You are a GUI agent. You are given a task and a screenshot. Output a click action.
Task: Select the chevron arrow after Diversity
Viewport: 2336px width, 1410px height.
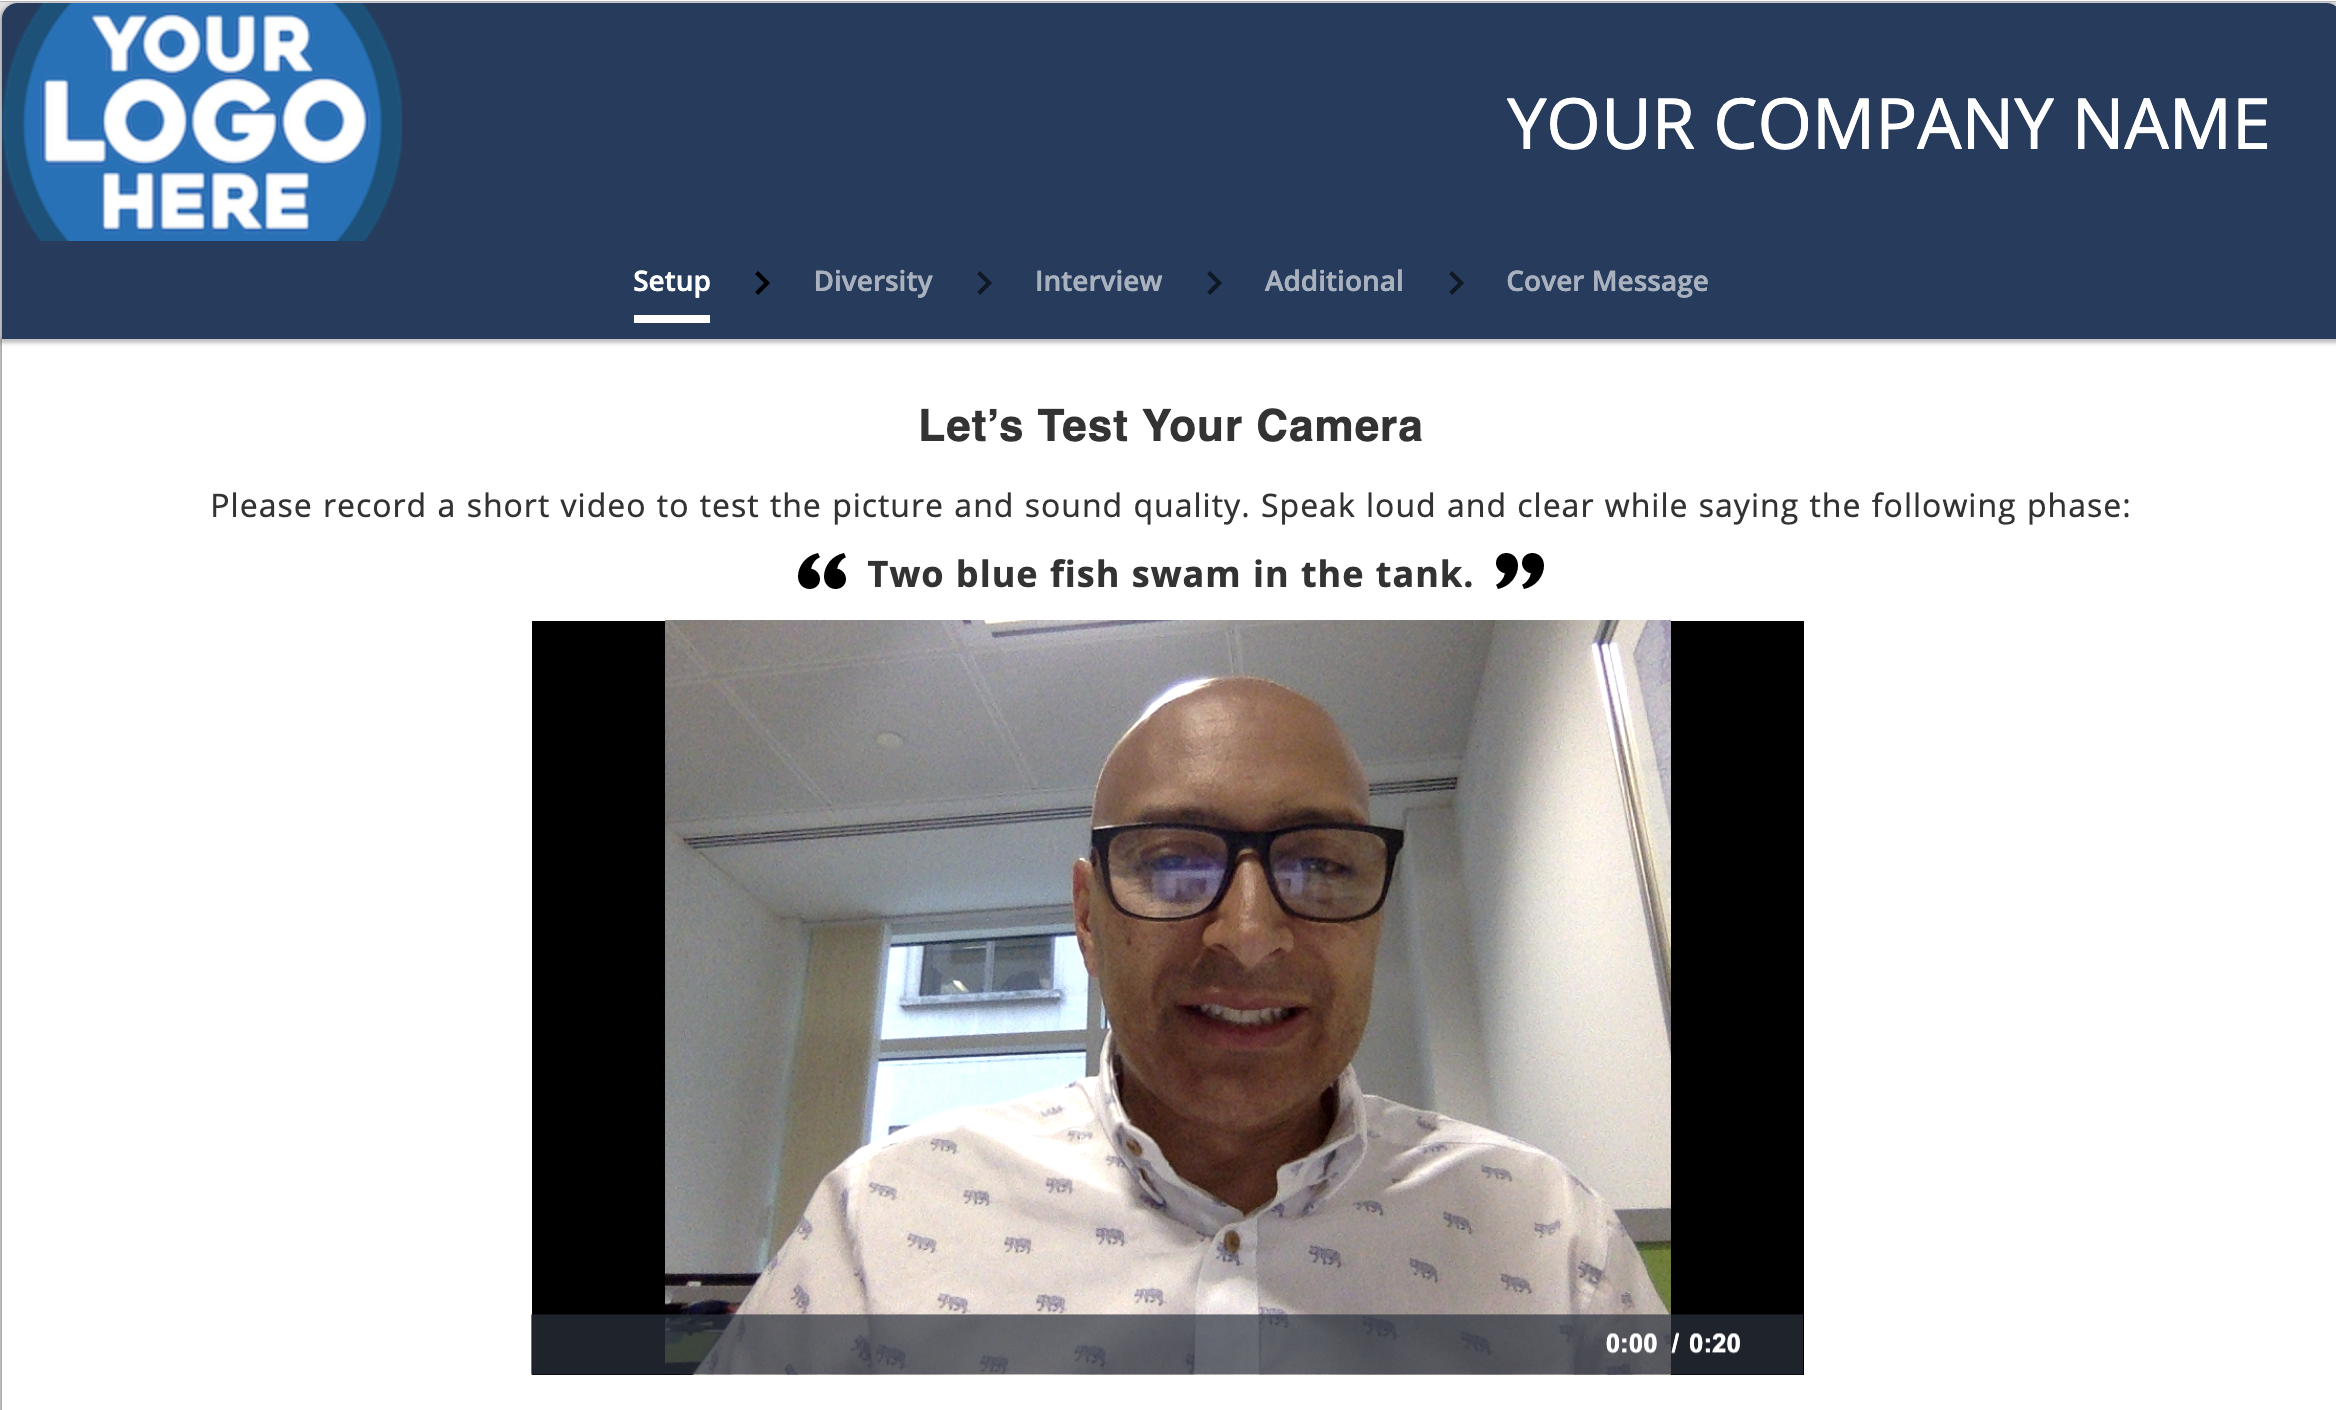[x=984, y=283]
